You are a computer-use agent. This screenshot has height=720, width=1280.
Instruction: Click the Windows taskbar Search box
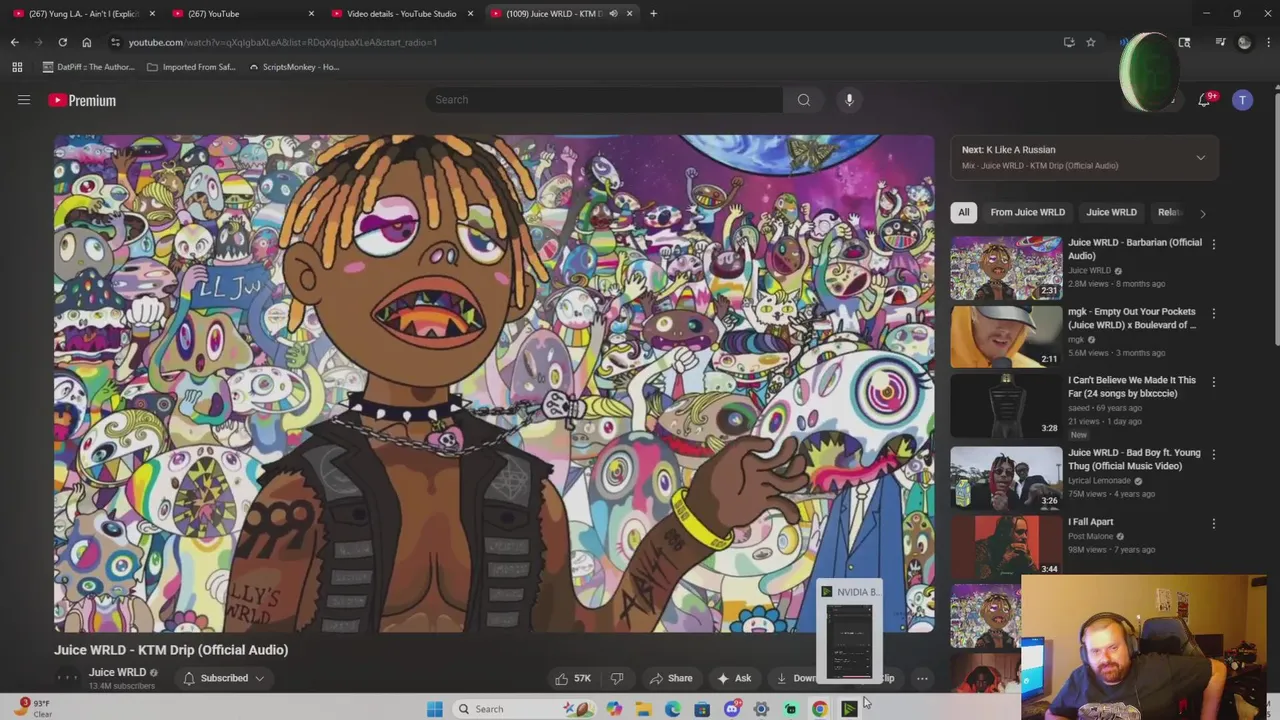coord(522,709)
